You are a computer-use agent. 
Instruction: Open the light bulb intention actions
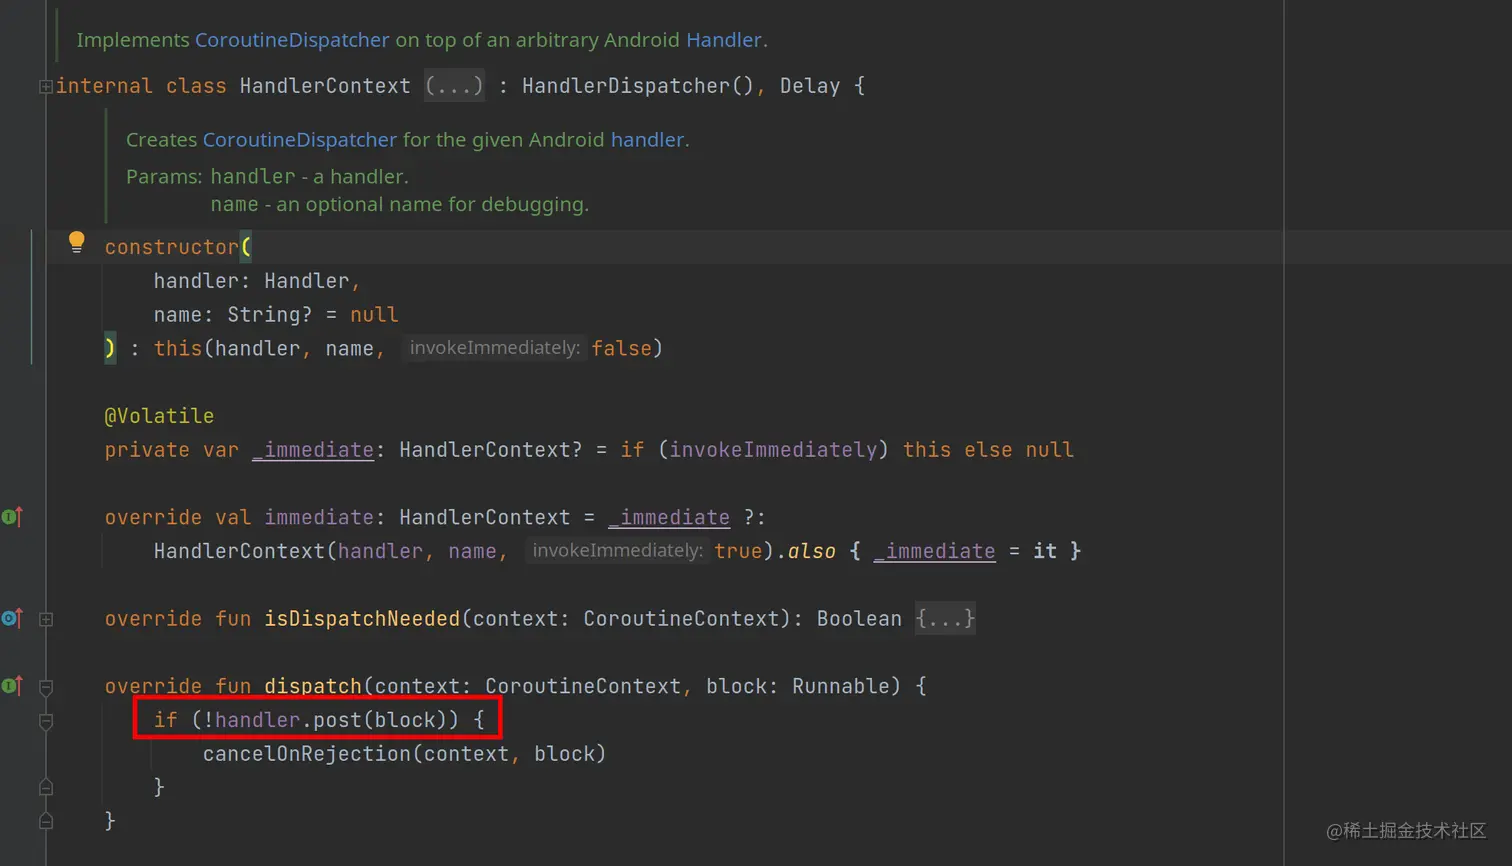tap(77, 242)
